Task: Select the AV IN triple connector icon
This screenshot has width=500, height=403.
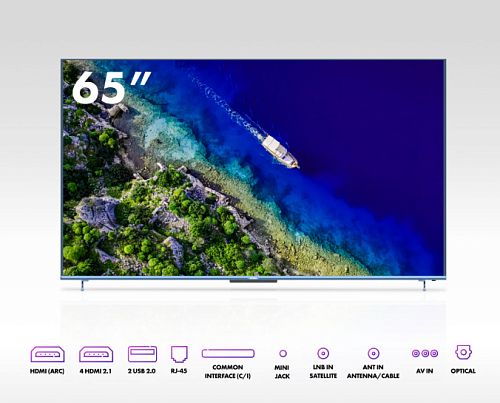Action: 425,353
